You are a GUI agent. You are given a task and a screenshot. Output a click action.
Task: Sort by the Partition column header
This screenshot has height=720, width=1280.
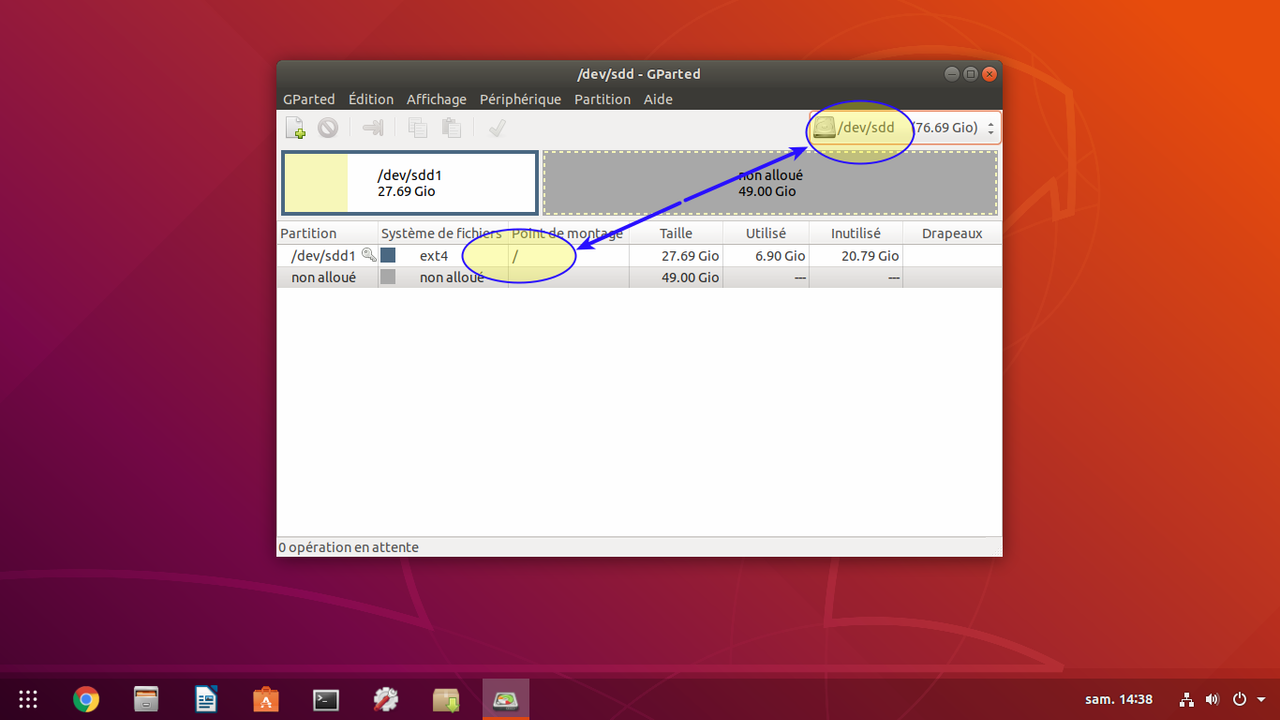327,233
